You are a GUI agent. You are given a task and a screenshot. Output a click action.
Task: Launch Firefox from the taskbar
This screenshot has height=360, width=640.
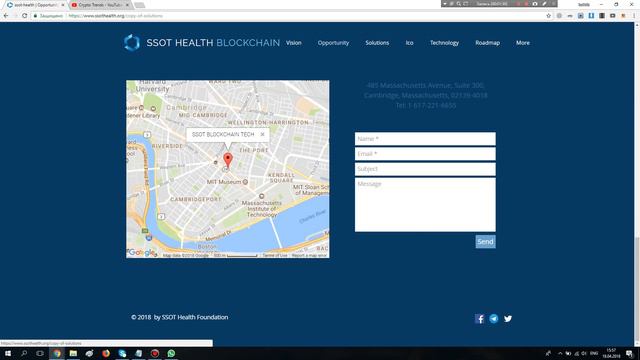point(106,353)
